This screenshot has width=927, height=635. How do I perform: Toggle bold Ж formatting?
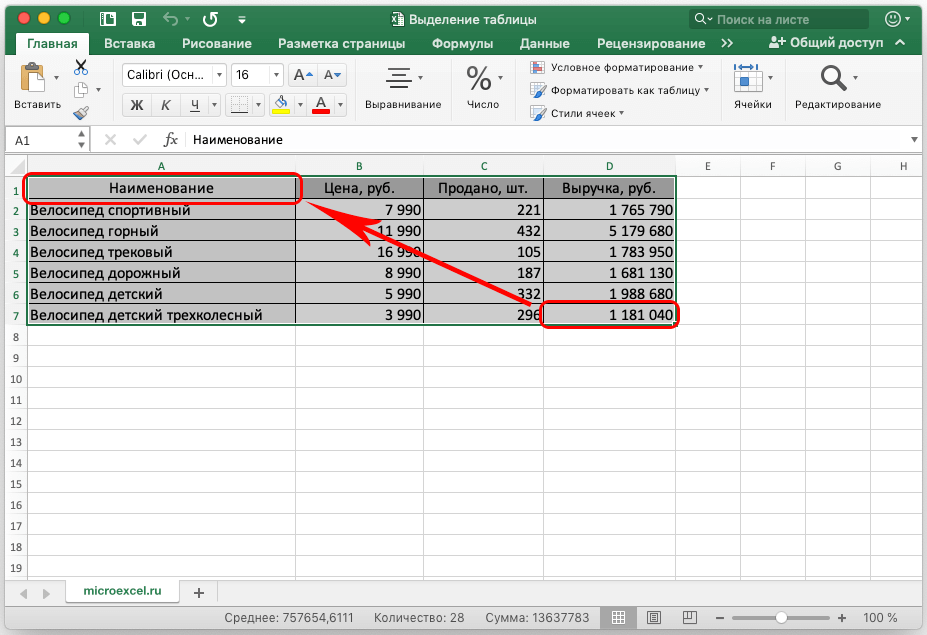137,105
